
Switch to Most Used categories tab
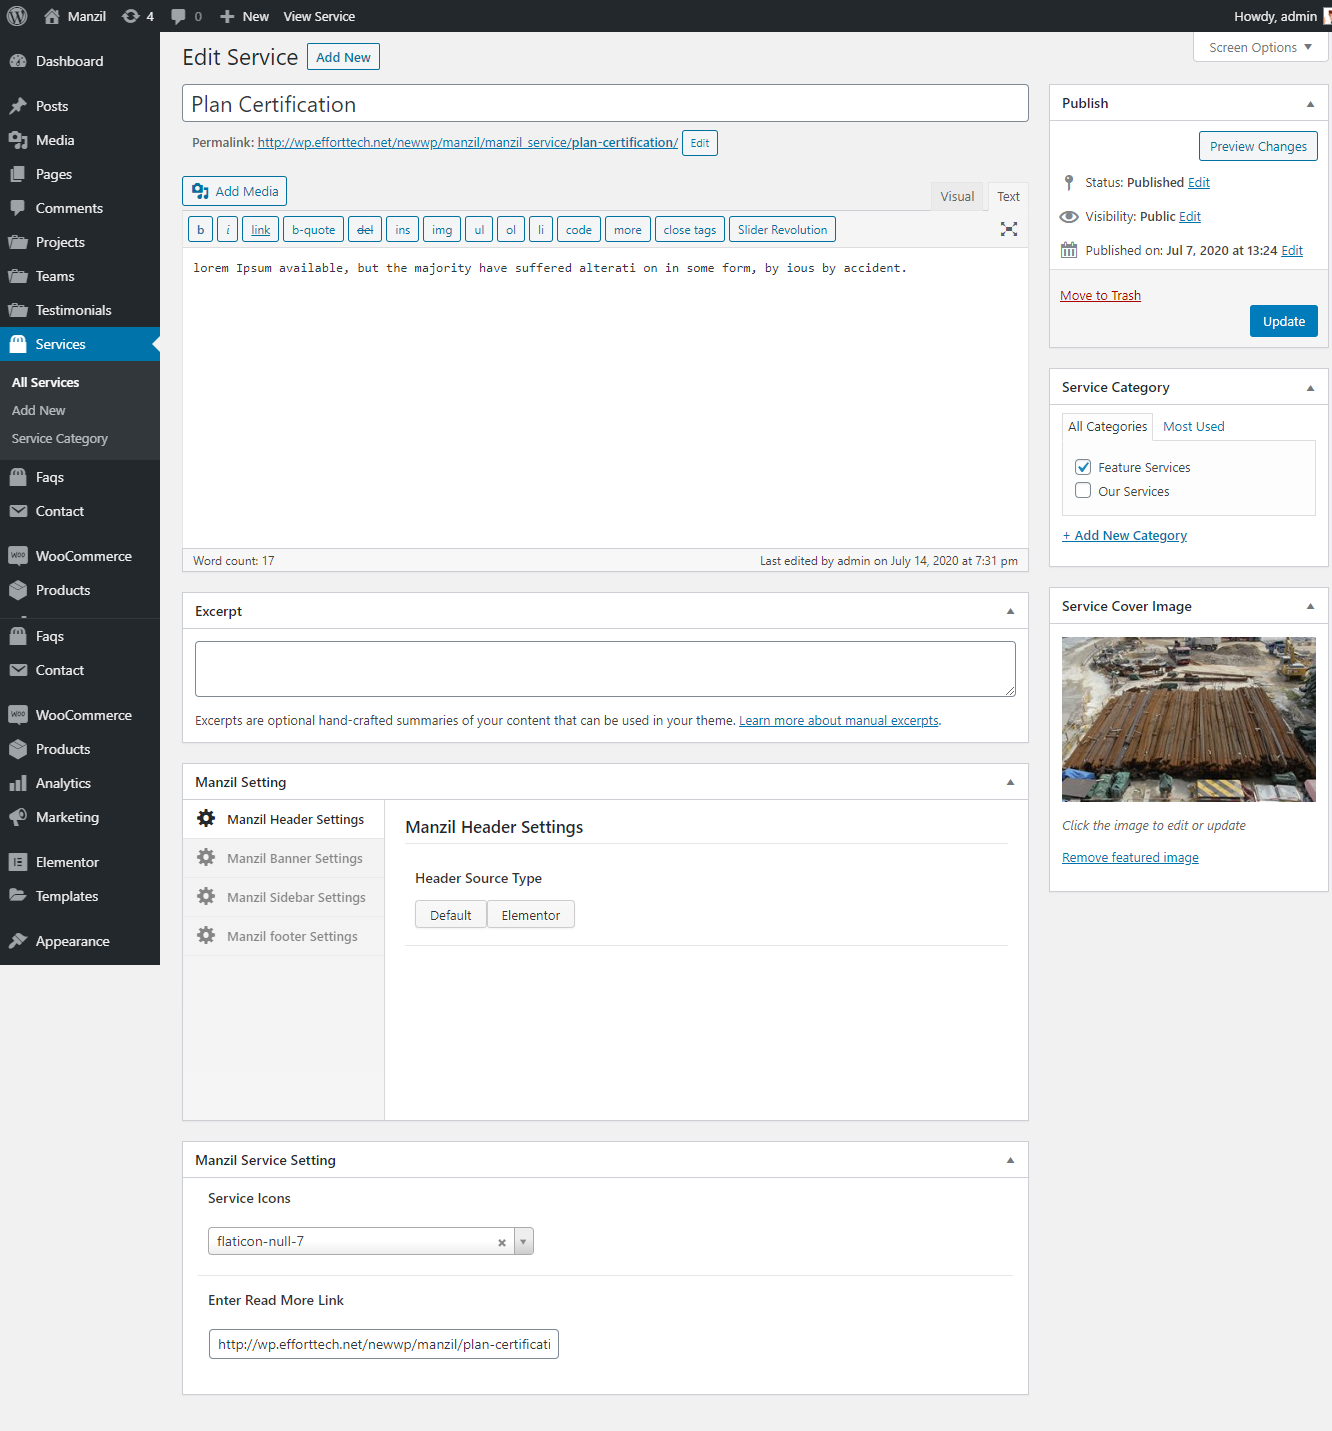pyautogui.click(x=1193, y=427)
